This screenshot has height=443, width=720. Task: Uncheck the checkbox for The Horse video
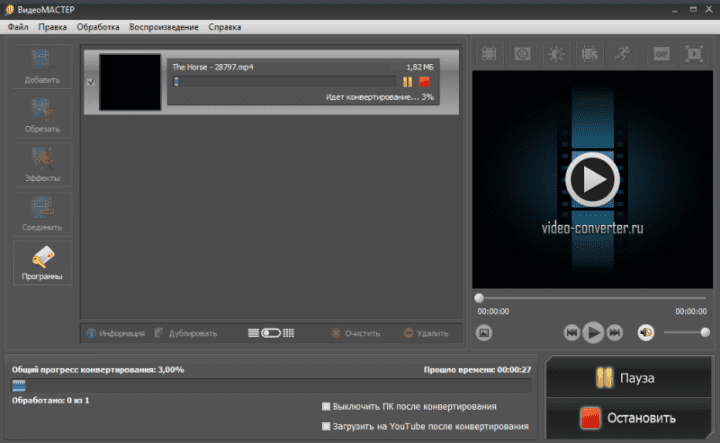click(90, 82)
